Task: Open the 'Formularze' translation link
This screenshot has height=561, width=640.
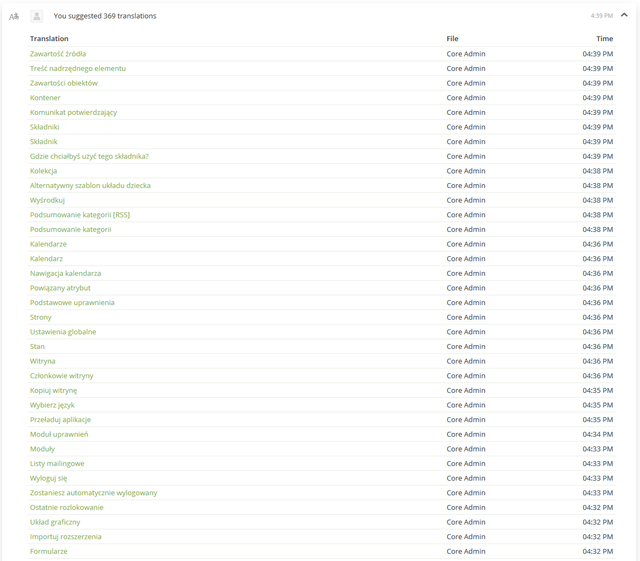Action: 49,552
